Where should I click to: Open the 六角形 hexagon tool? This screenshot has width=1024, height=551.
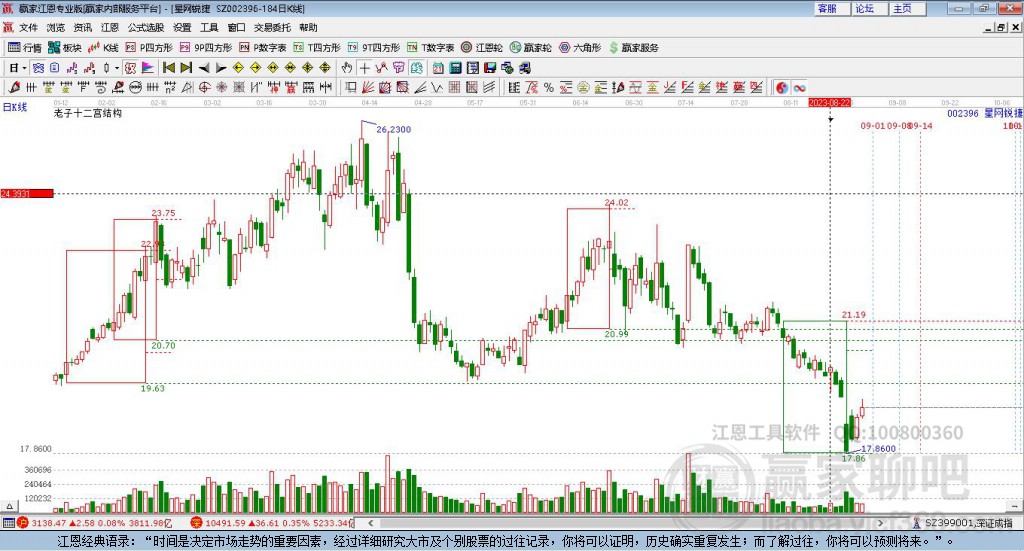[580, 48]
